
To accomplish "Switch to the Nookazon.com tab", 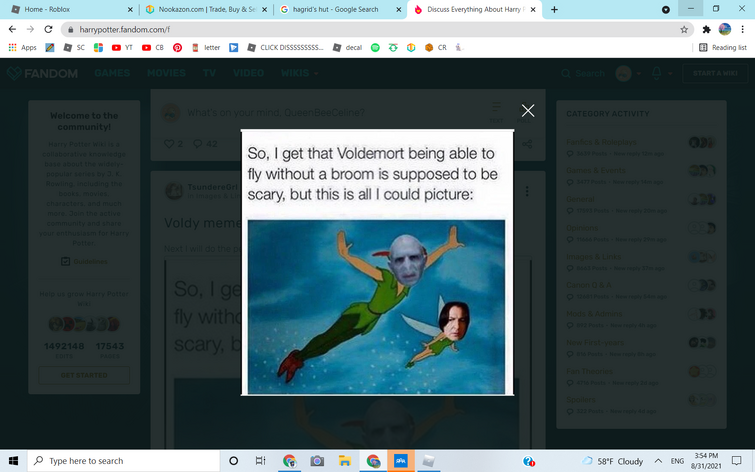I will [x=206, y=9].
